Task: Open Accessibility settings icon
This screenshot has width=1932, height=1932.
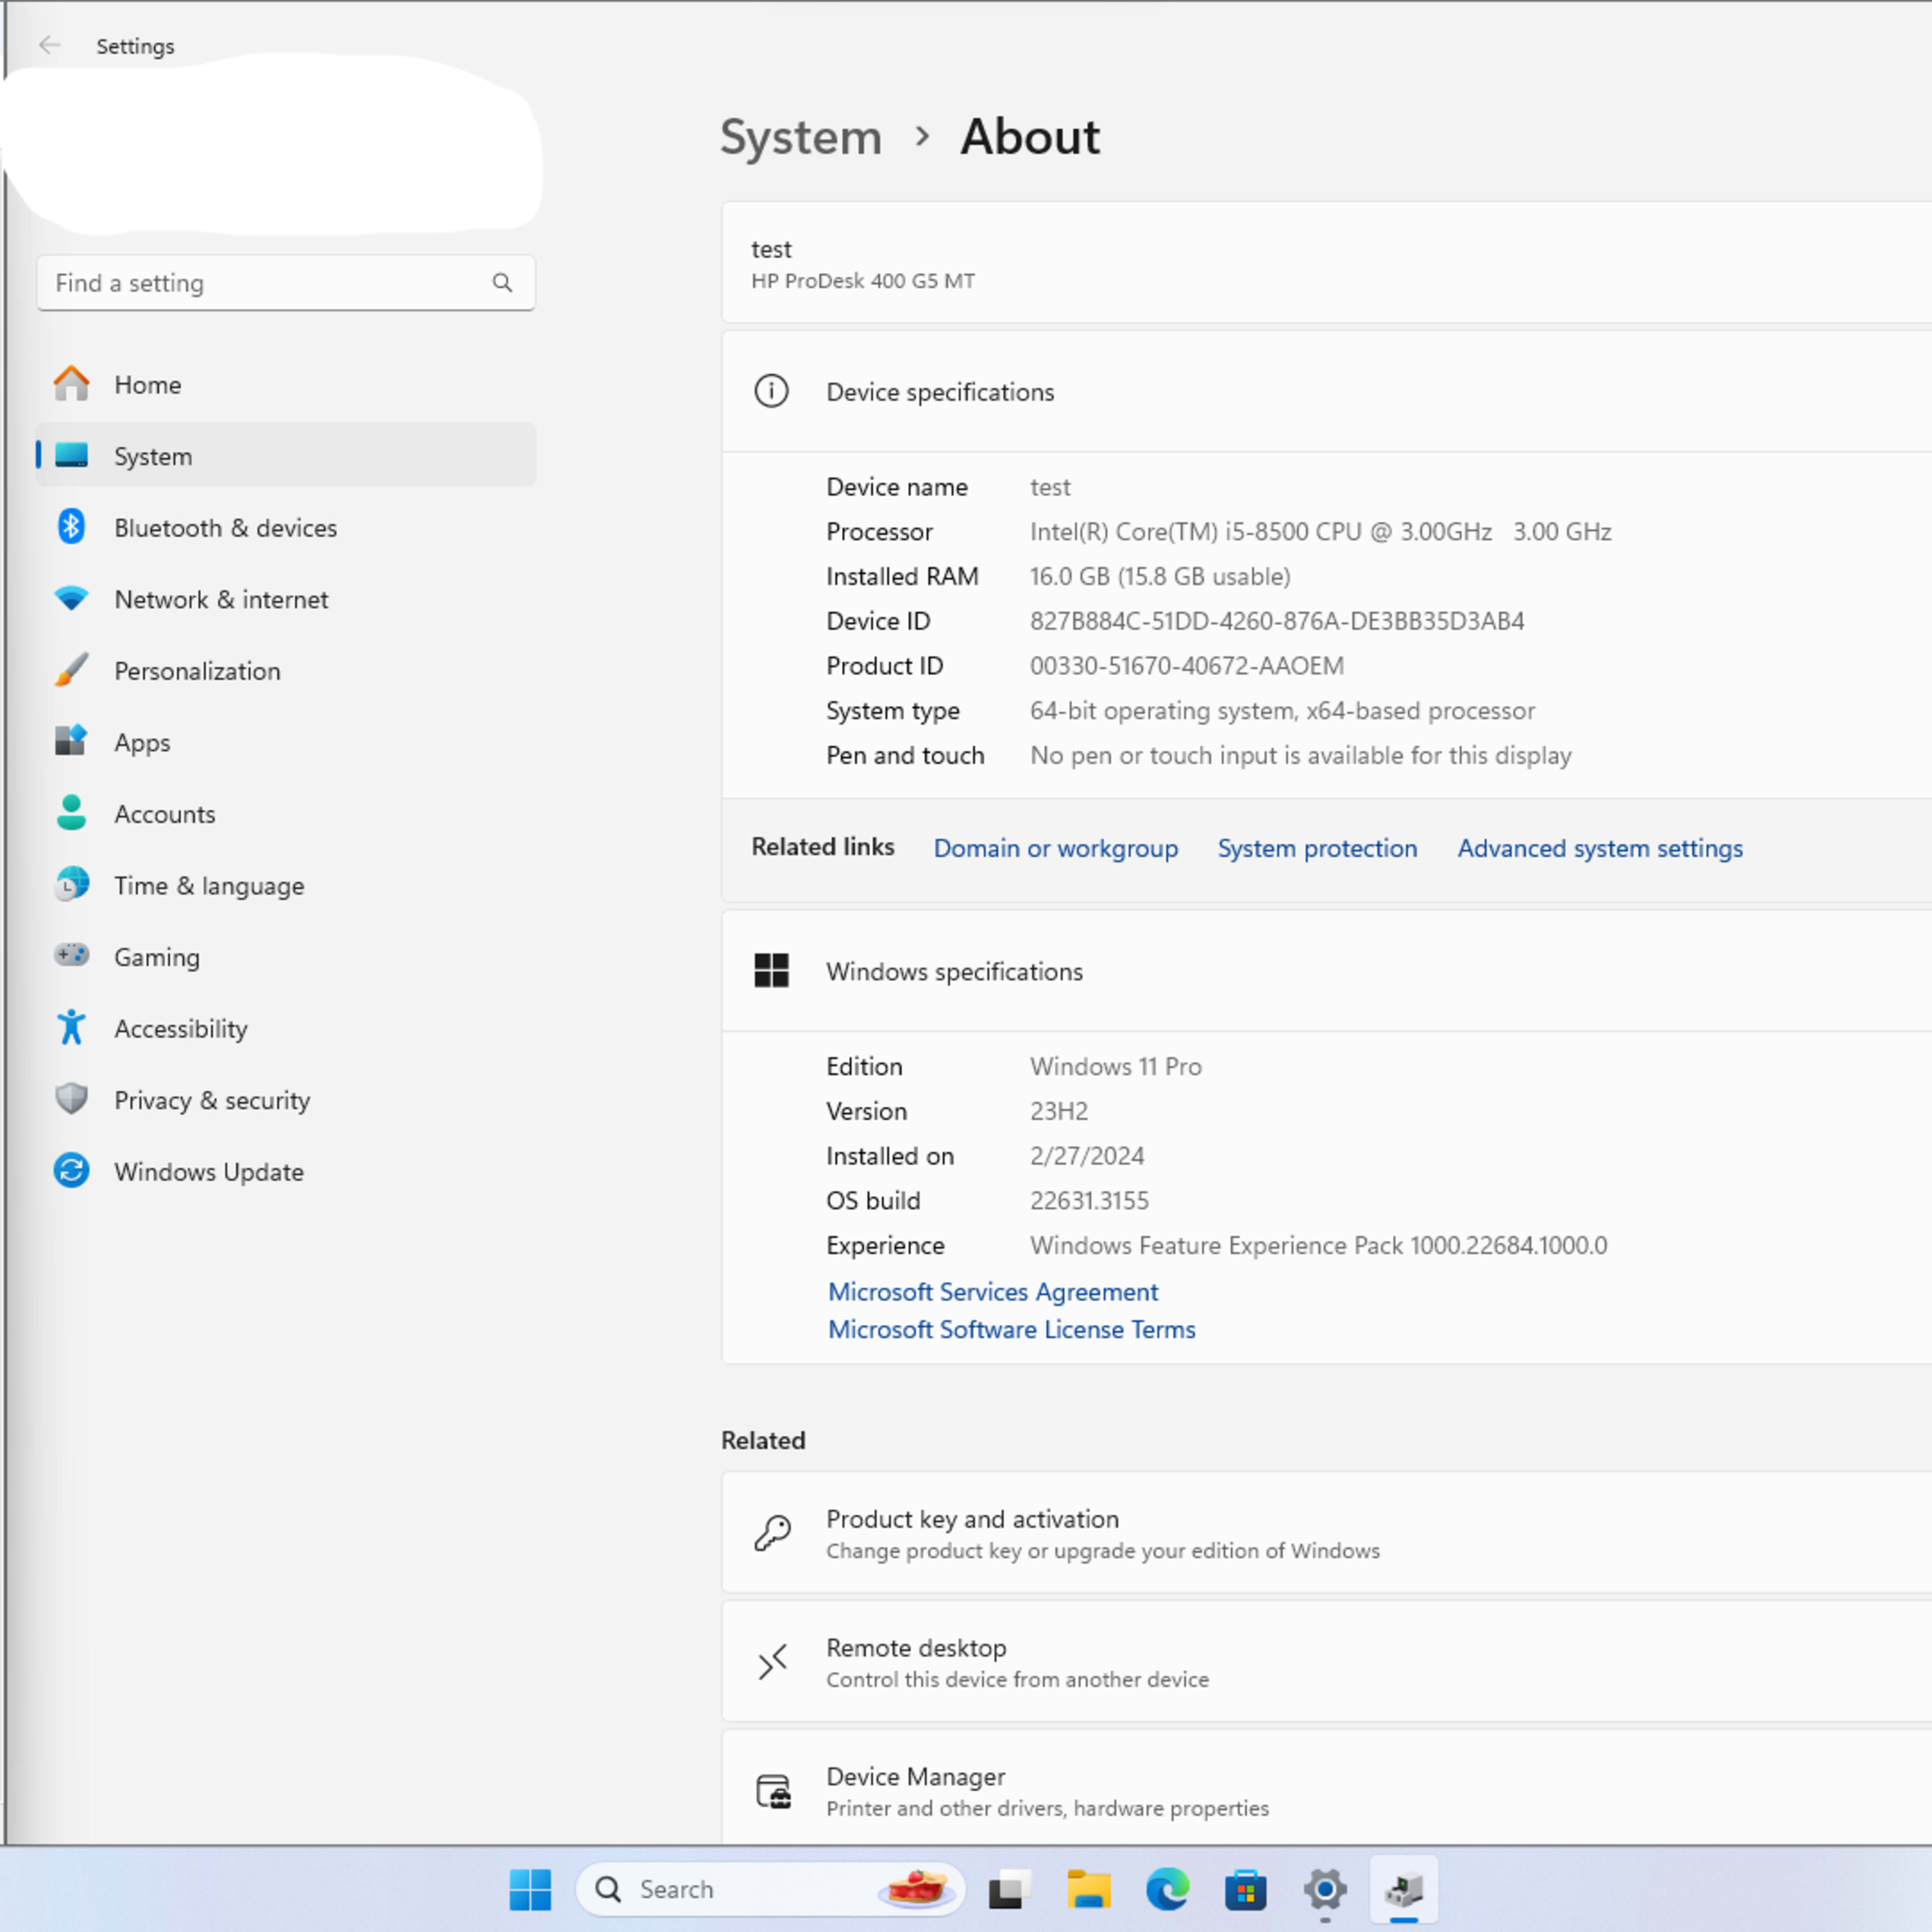Action: (71, 1028)
